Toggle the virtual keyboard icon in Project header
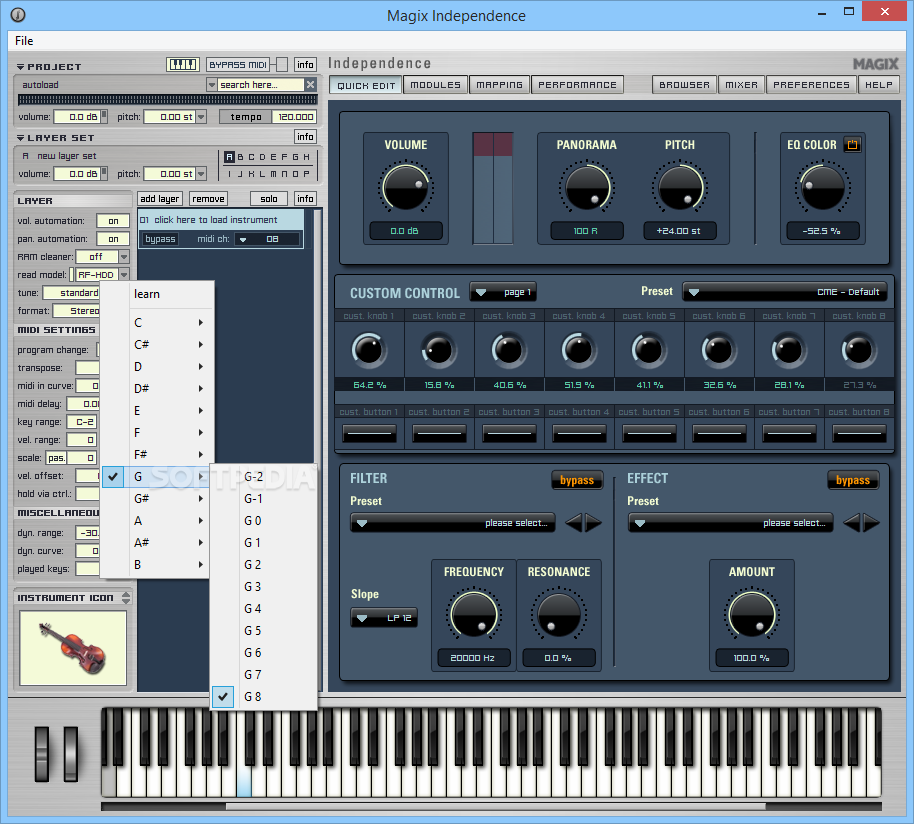The height and width of the screenshot is (824, 914). click(183, 65)
